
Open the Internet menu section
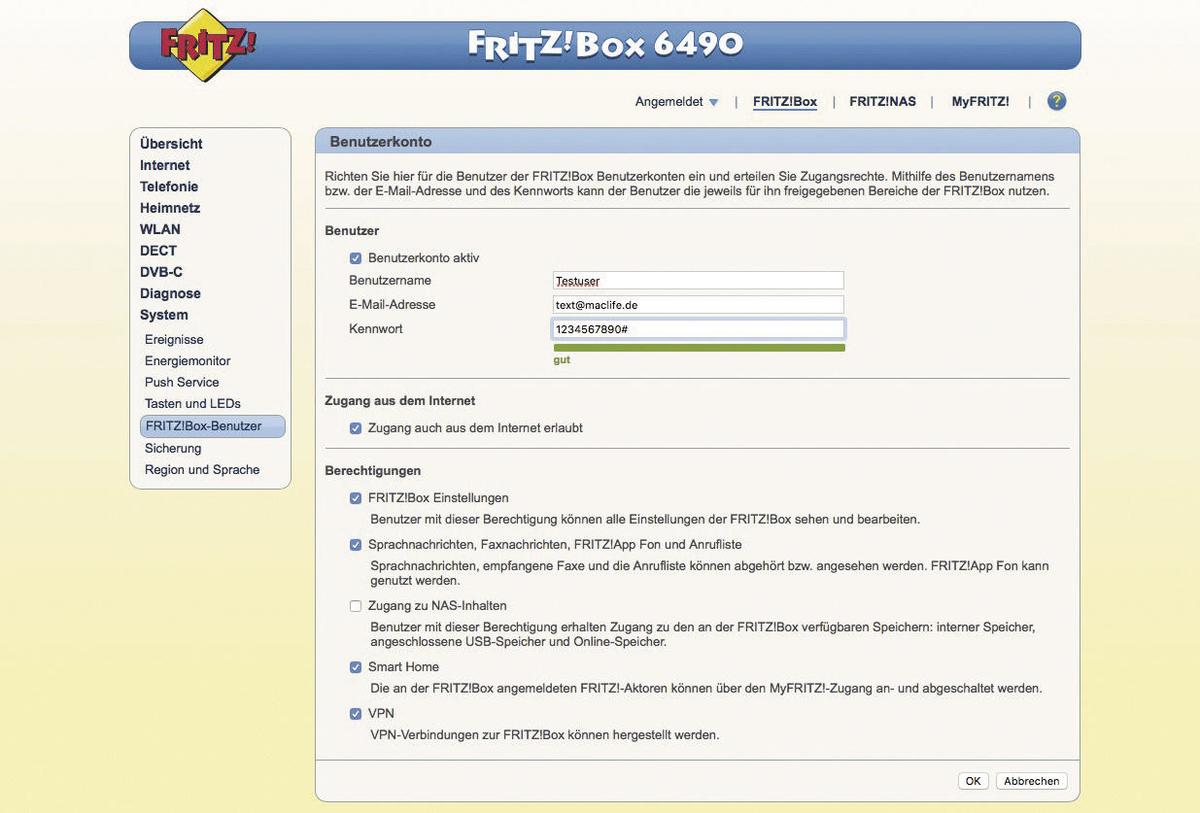pyautogui.click(x=165, y=165)
